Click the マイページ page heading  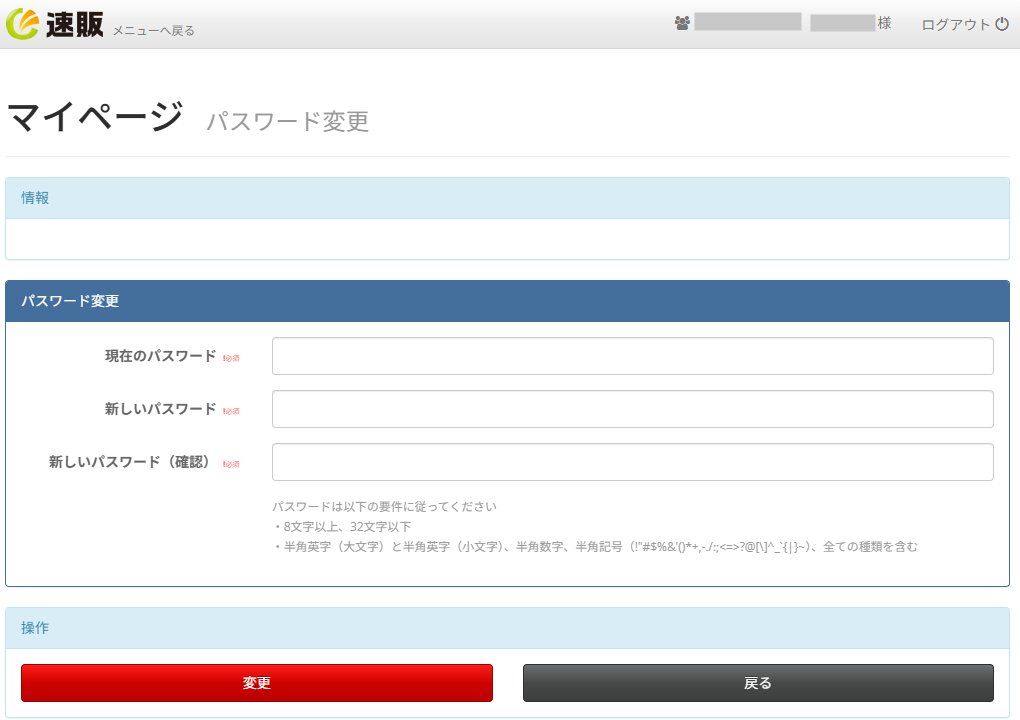[95, 117]
